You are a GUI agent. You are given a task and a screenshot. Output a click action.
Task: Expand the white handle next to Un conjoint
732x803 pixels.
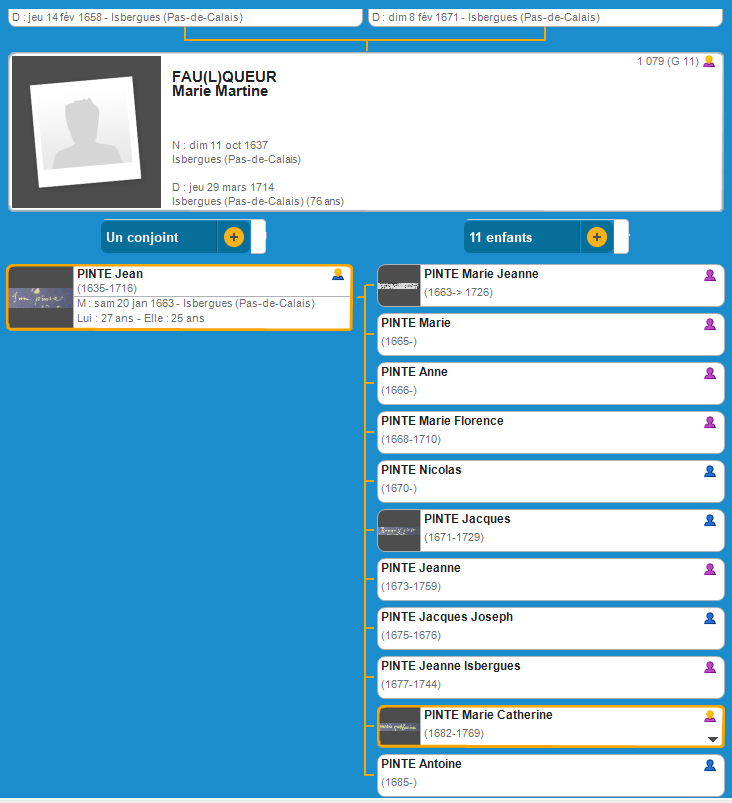click(258, 237)
